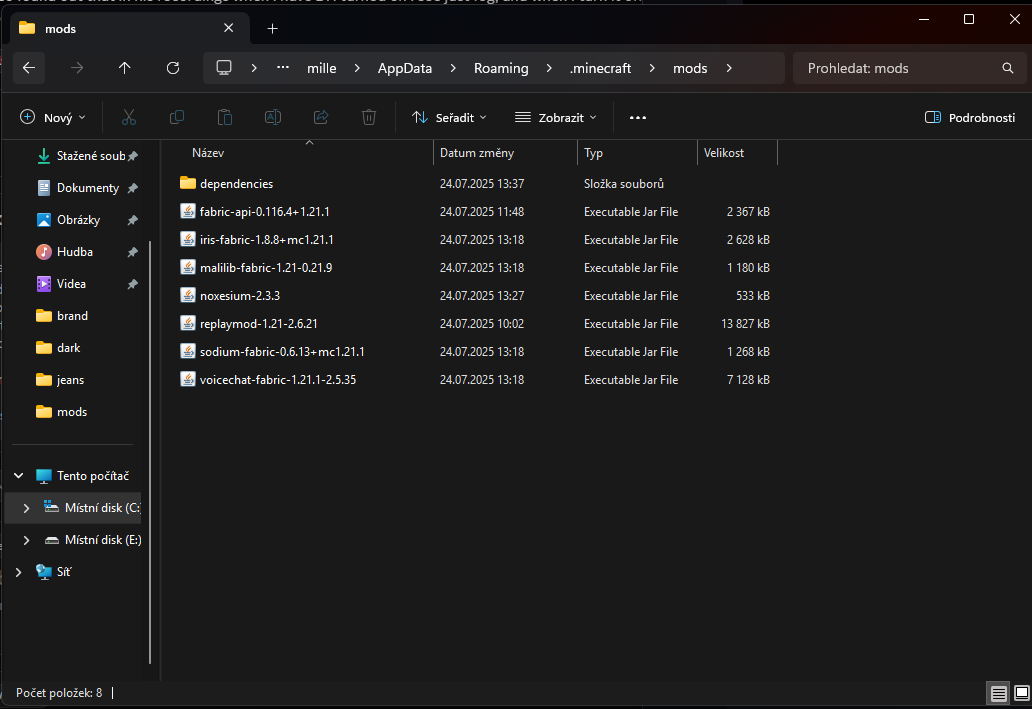Open the address bar ellipsis for hidden path
Viewport: 1032px width, 709px height.
[283, 68]
